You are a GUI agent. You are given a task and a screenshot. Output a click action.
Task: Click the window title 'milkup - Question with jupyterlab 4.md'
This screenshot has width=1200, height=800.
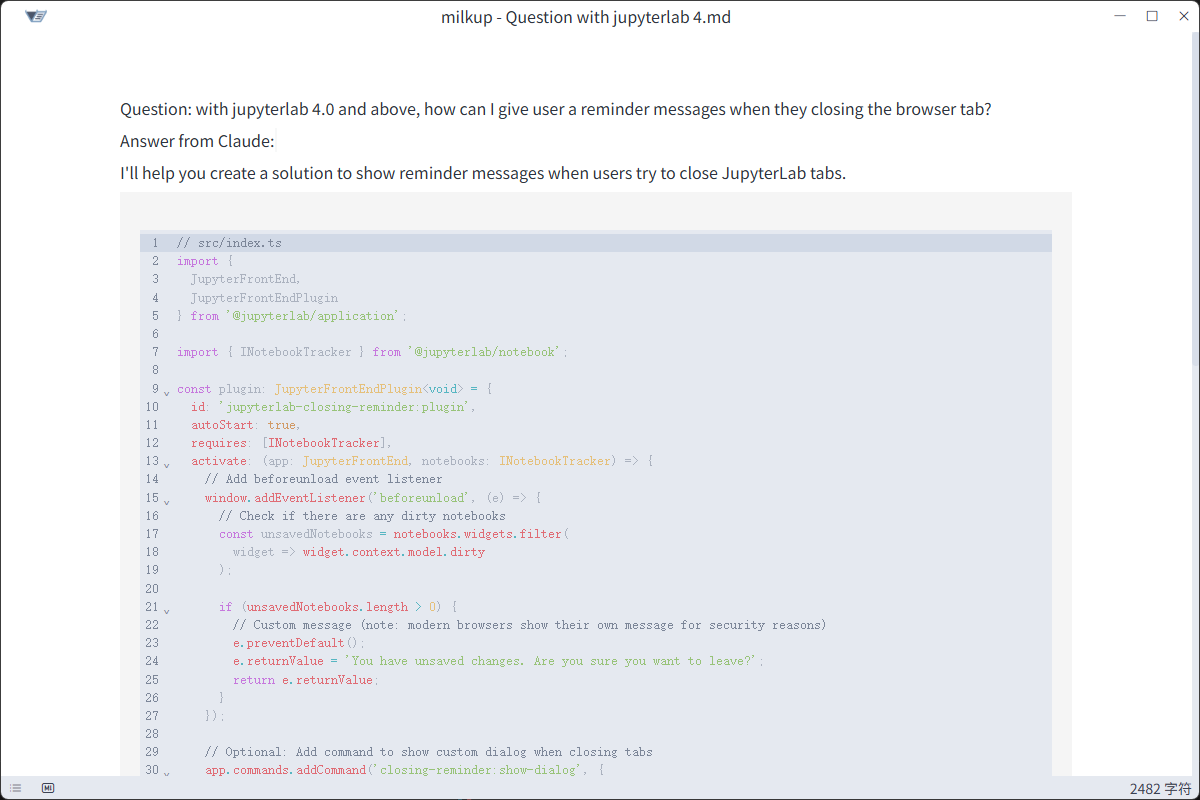click(586, 17)
